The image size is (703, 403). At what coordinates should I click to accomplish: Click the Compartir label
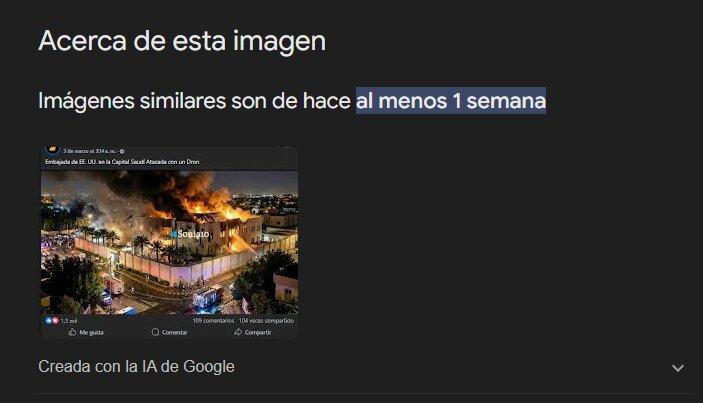click(x=258, y=333)
